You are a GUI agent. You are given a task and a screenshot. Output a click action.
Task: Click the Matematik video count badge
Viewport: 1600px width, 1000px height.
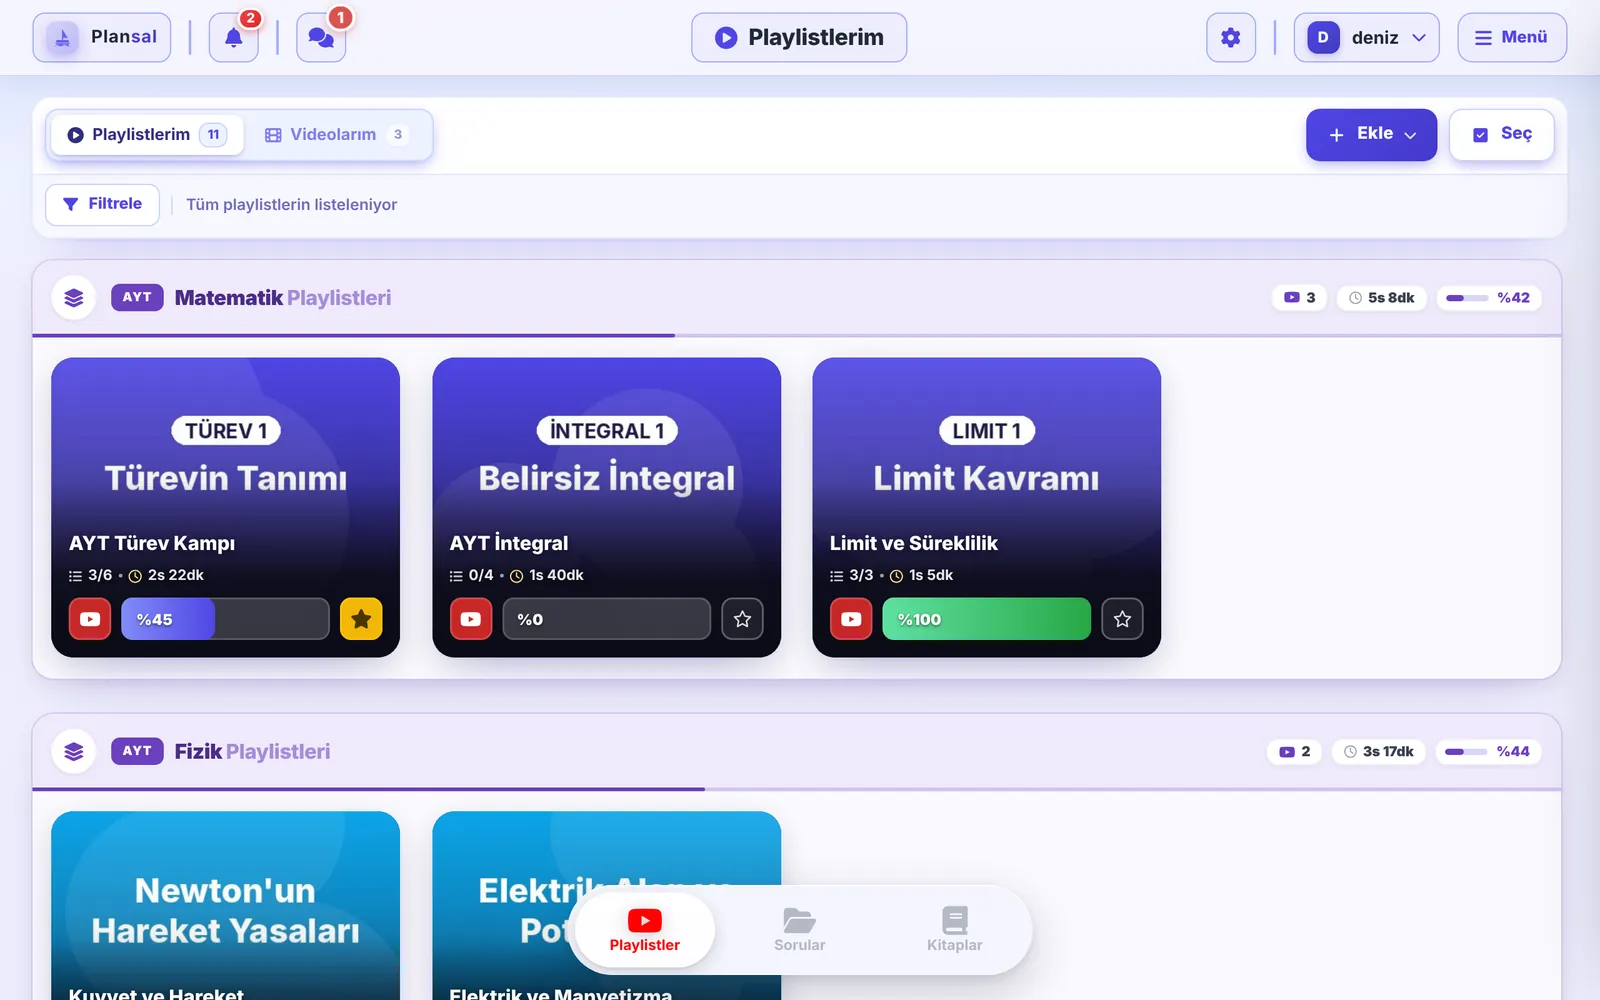(x=1299, y=298)
